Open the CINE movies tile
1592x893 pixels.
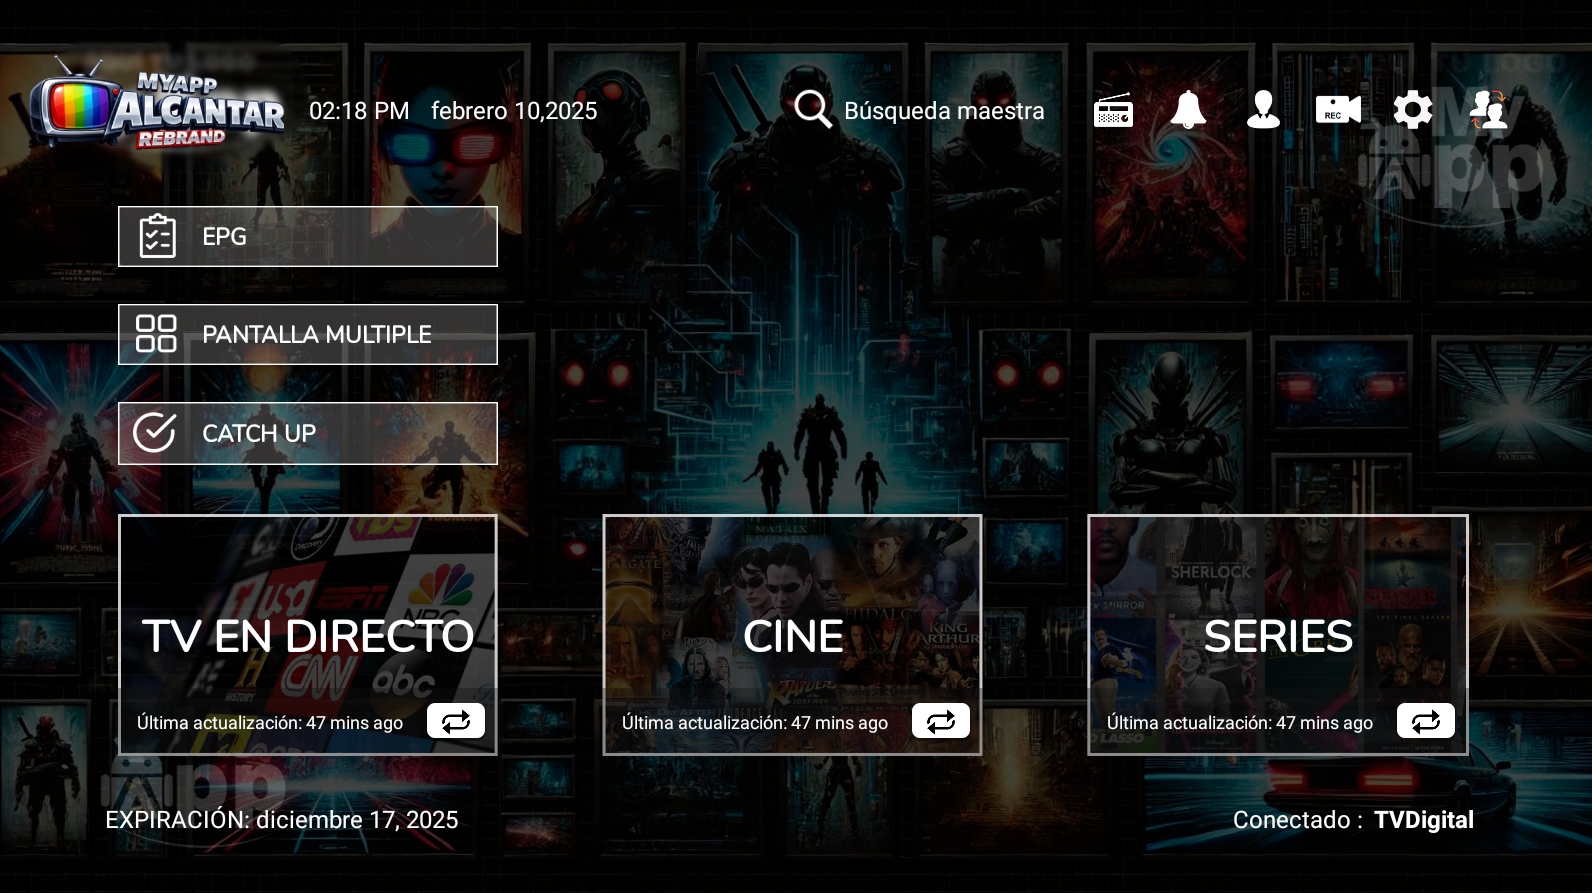click(x=792, y=620)
